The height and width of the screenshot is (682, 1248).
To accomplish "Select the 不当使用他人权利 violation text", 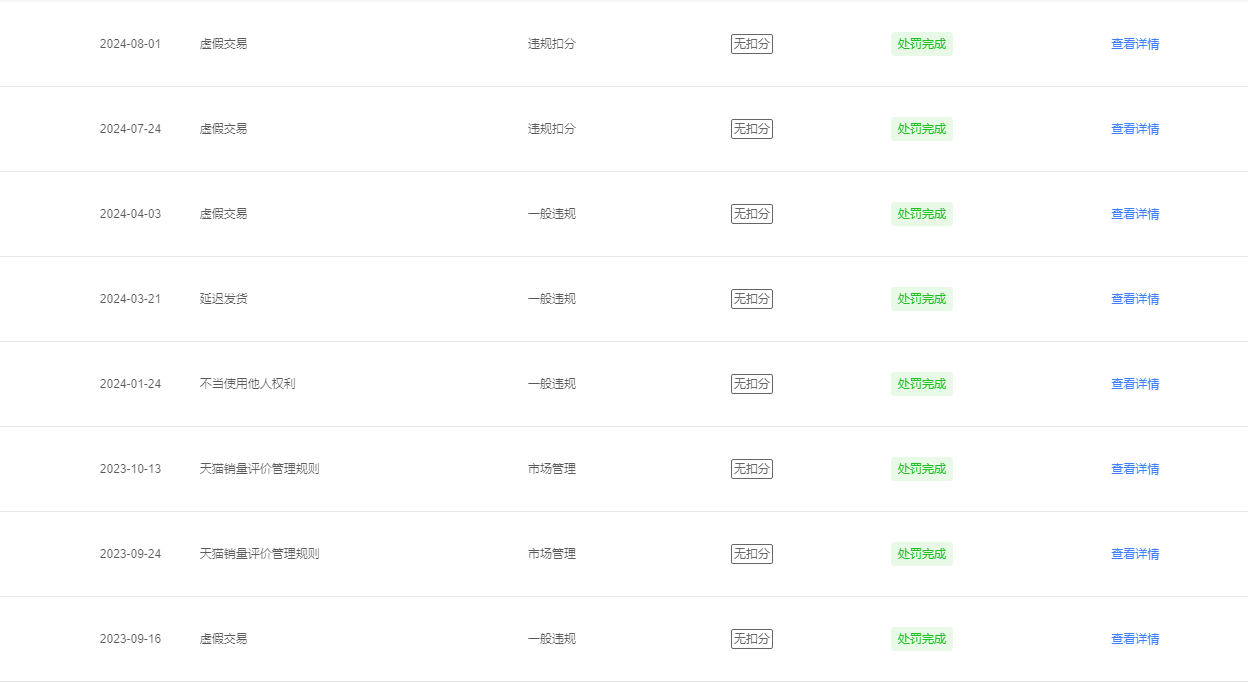I will tap(248, 384).
